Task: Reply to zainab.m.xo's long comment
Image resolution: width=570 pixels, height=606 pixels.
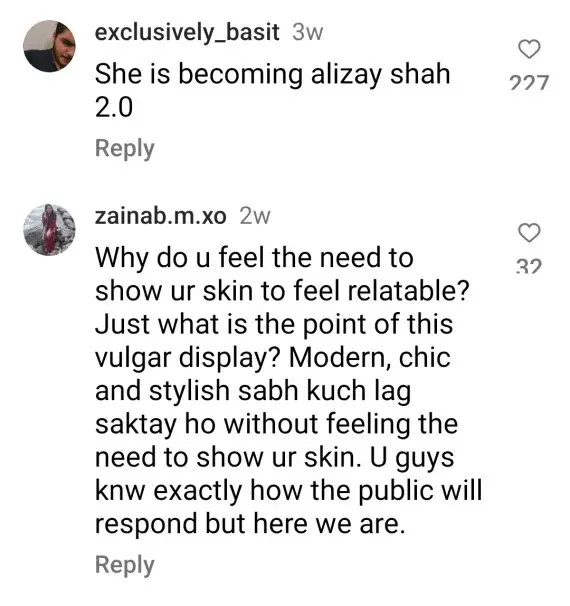Action: [x=125, y=565]
